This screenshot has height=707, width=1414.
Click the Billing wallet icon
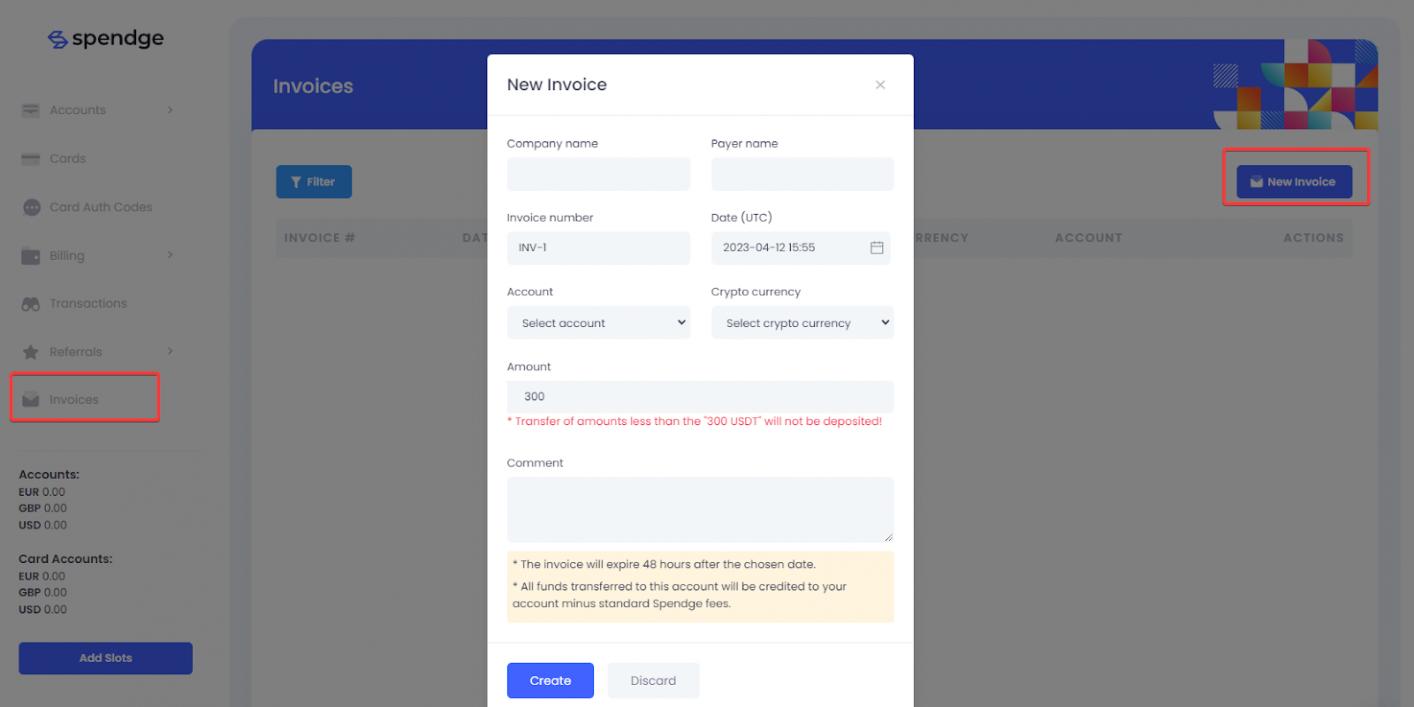31,256
